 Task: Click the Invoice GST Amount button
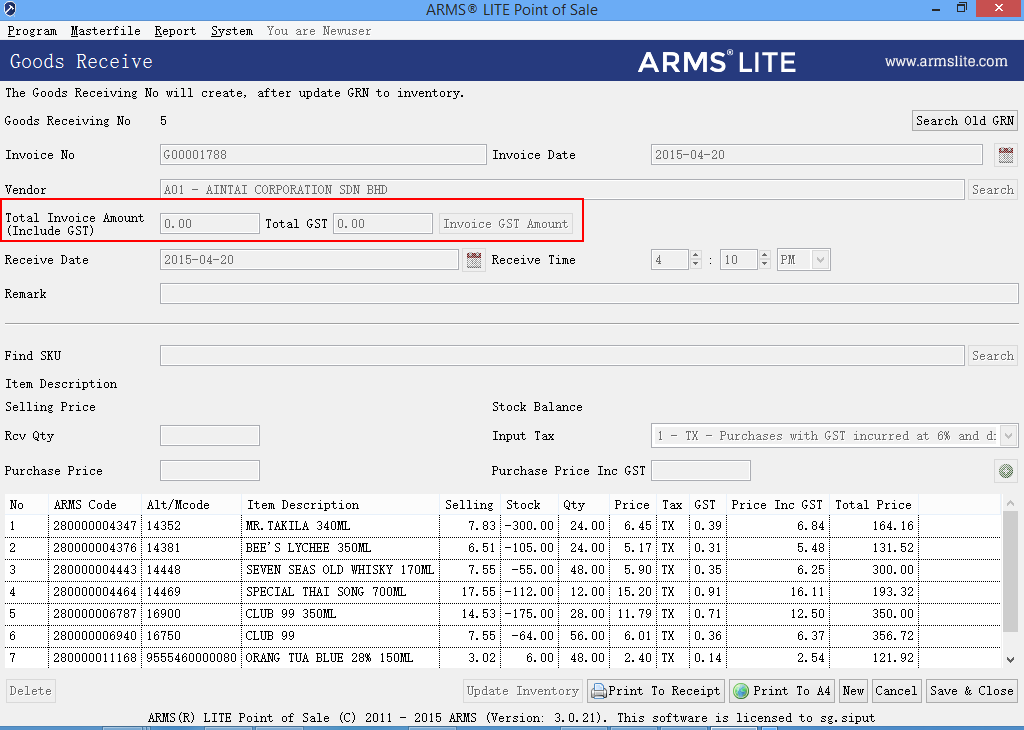(x=505, y=224)
